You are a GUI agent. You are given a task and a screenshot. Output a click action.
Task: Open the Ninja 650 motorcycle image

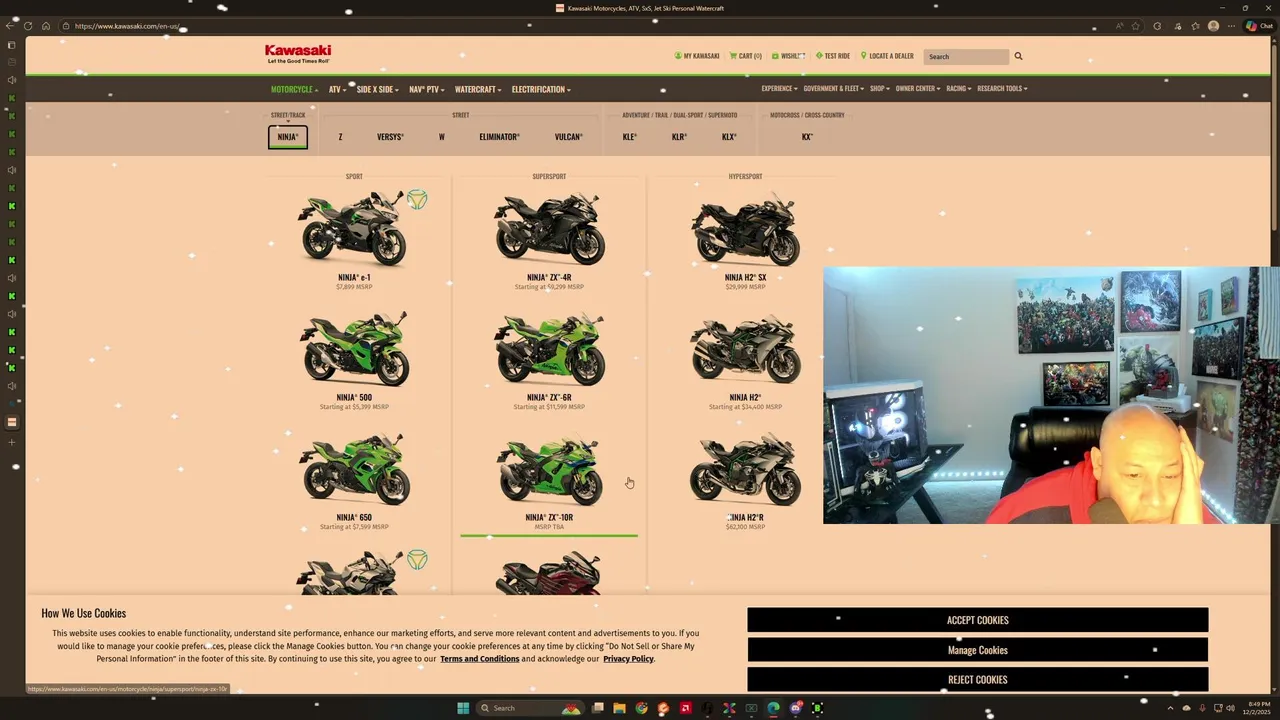(x=354, y=469)
